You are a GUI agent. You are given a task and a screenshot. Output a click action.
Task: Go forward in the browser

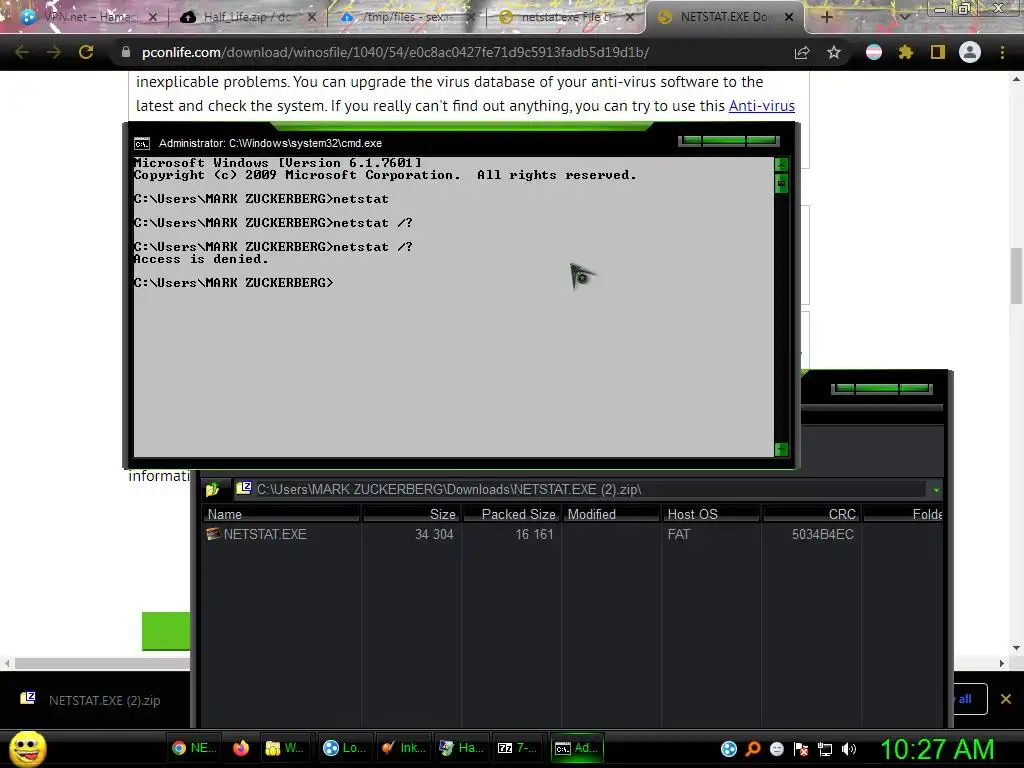click(54, 52)
